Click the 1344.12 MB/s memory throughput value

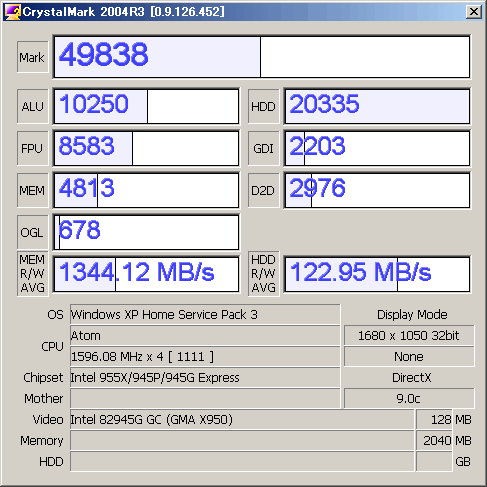coord(146,274)
